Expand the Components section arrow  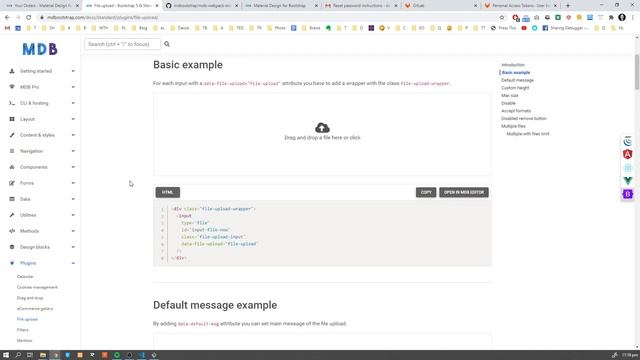[x=73, y=167]
